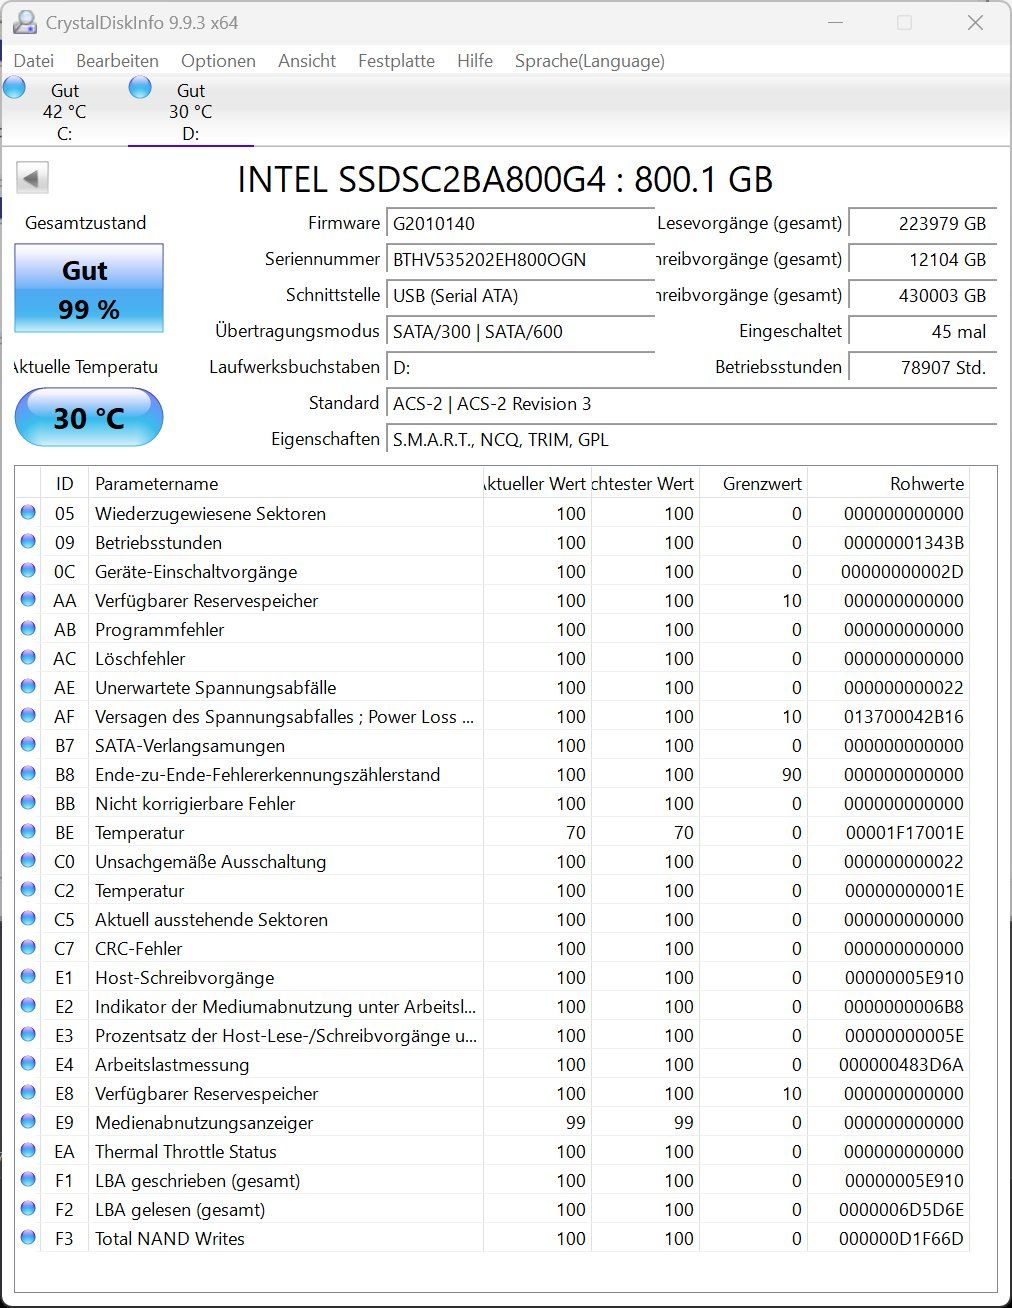Click status orb for Medienabnutzungsanzeiger
Image resolution: width=1012 pixels, height=1308 pixels.
[28, 1122]
